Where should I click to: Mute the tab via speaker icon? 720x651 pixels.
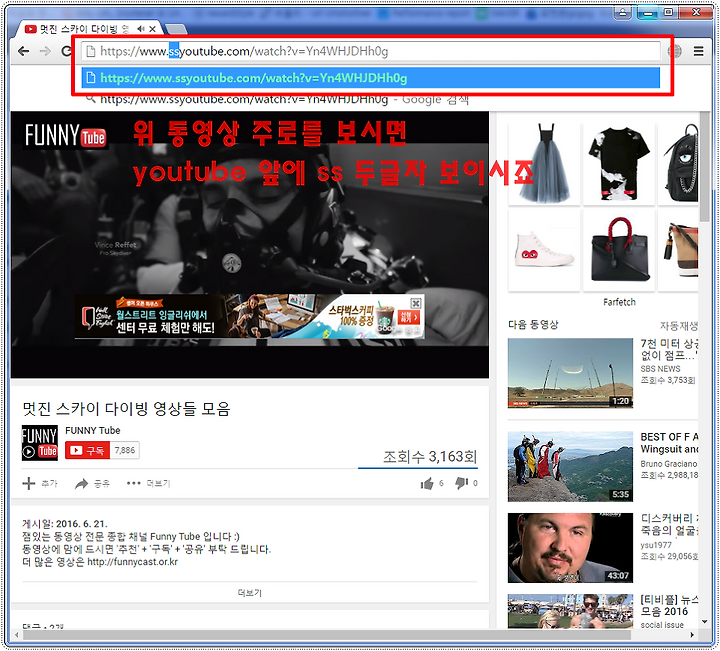(x=141, y=29)
